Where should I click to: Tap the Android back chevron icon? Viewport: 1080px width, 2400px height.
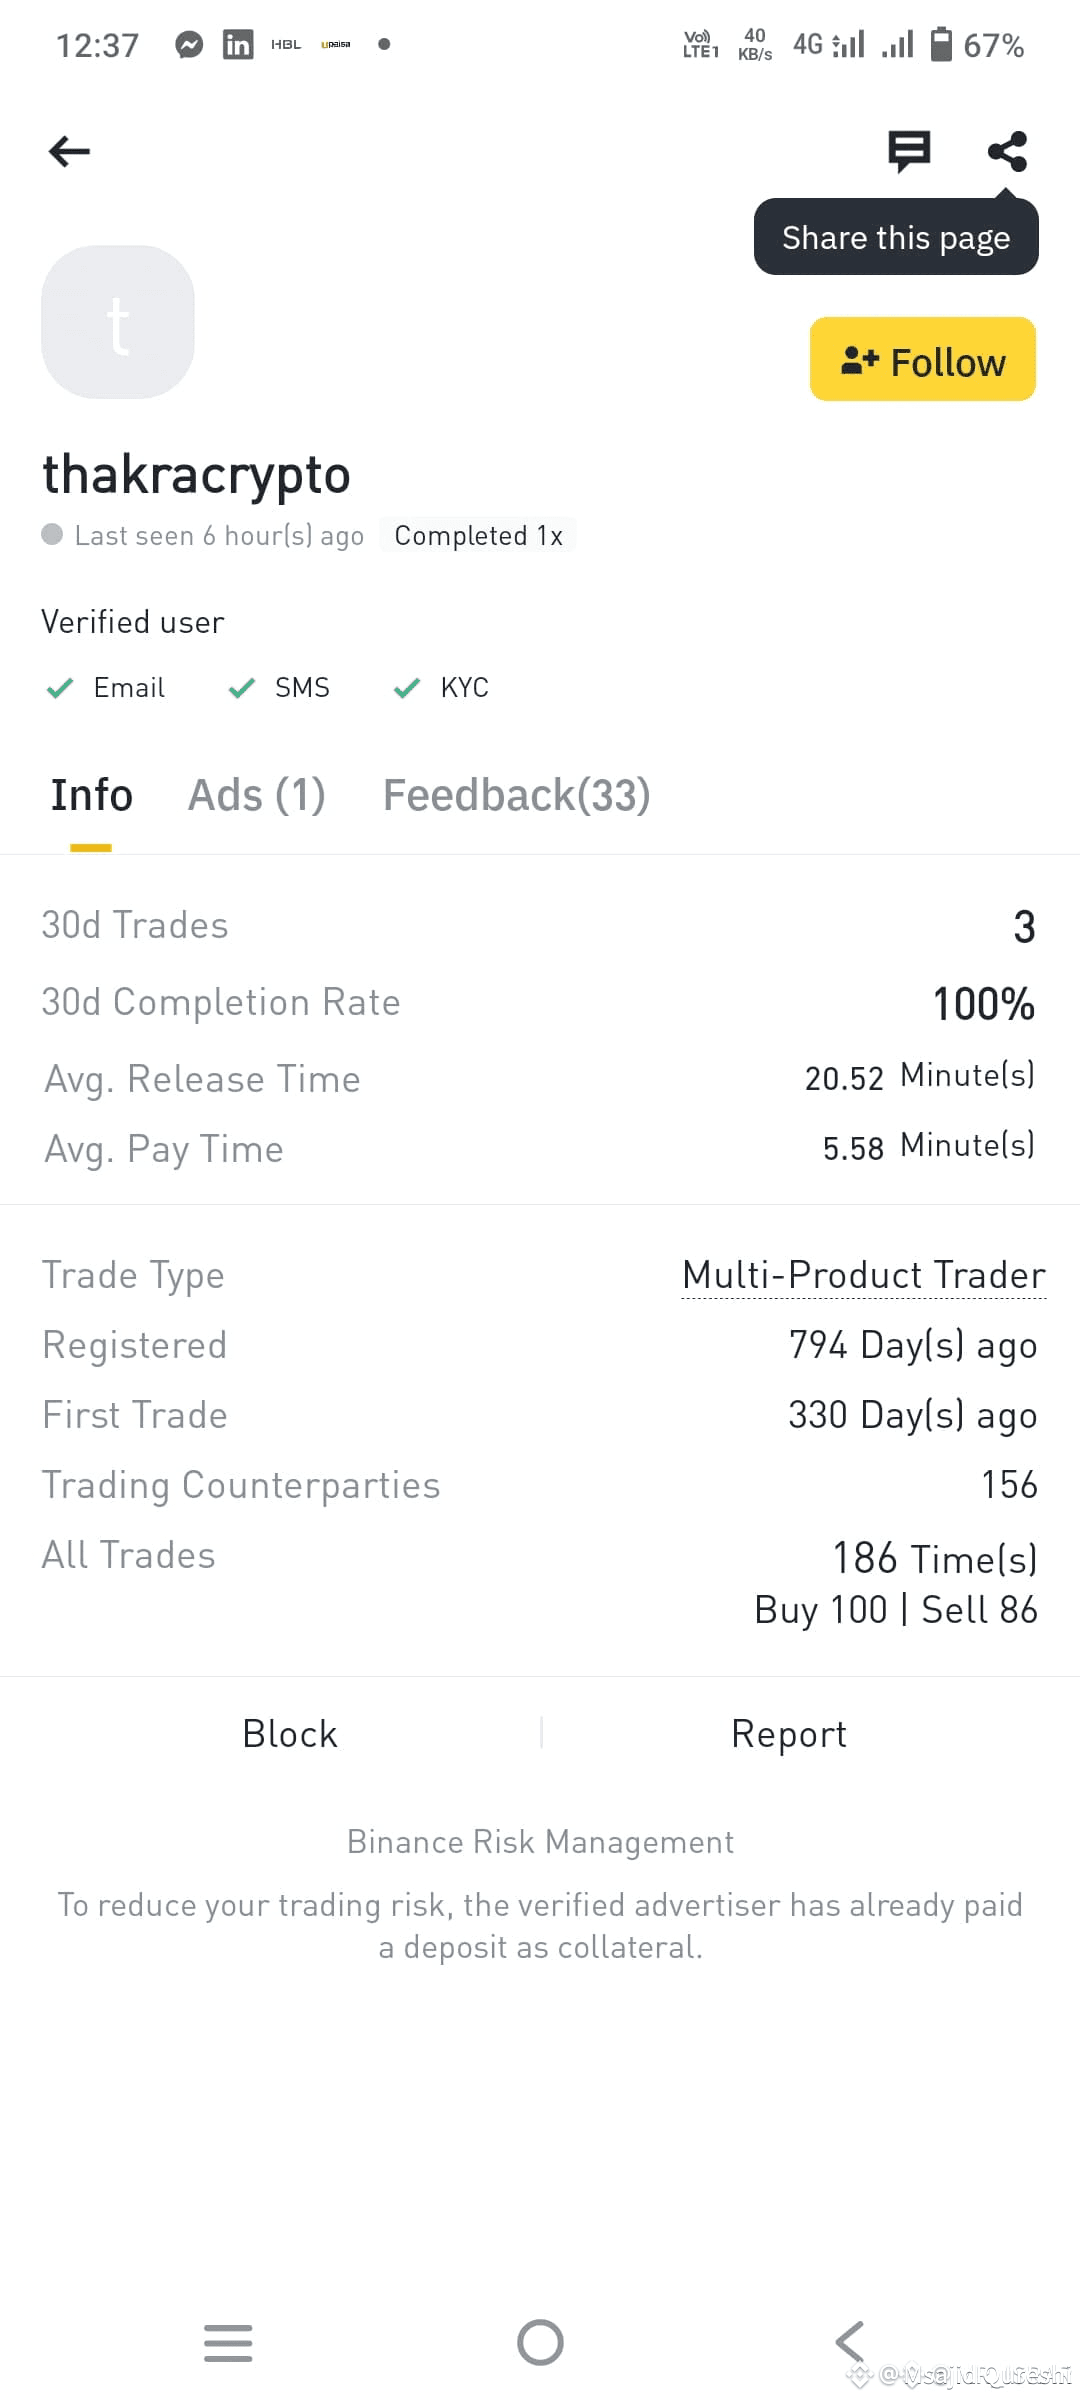pyautogui.click(x=850, y=2342)
